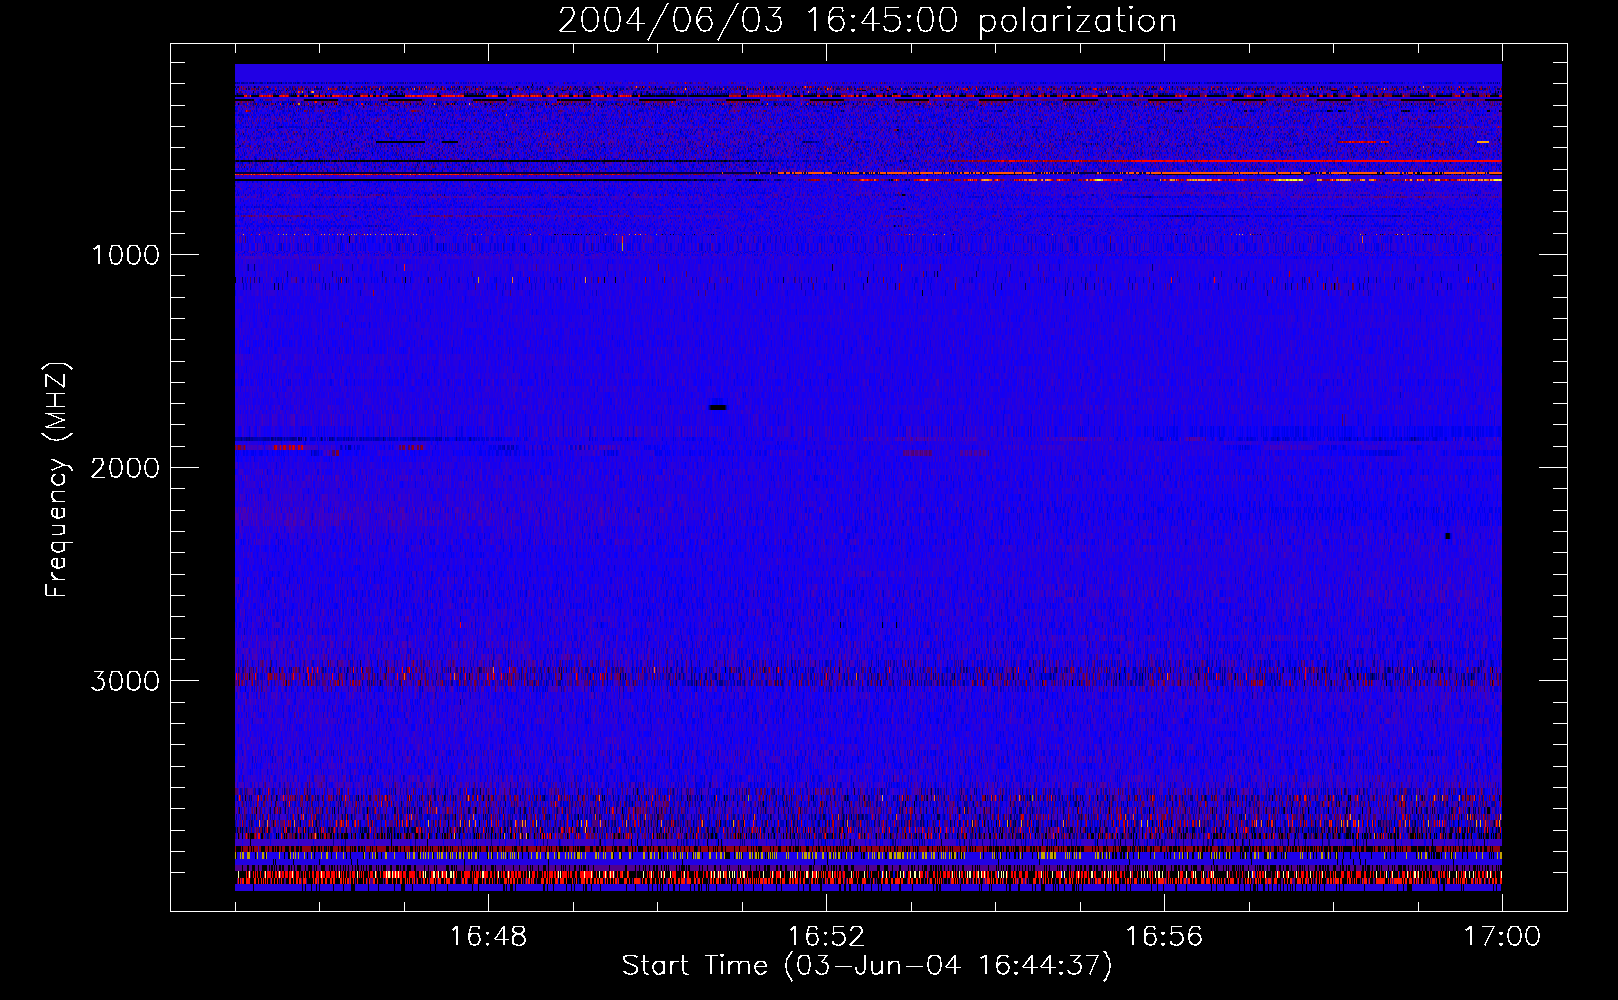This screenshot has width=1618, height=1000.
Task: Click the 16:48 time tick label
Action: pos(488,937)
